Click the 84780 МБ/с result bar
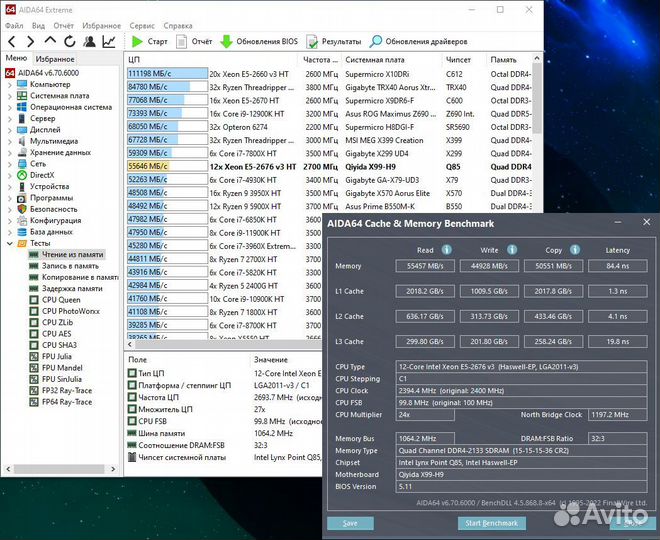 (x=167, y=87)
